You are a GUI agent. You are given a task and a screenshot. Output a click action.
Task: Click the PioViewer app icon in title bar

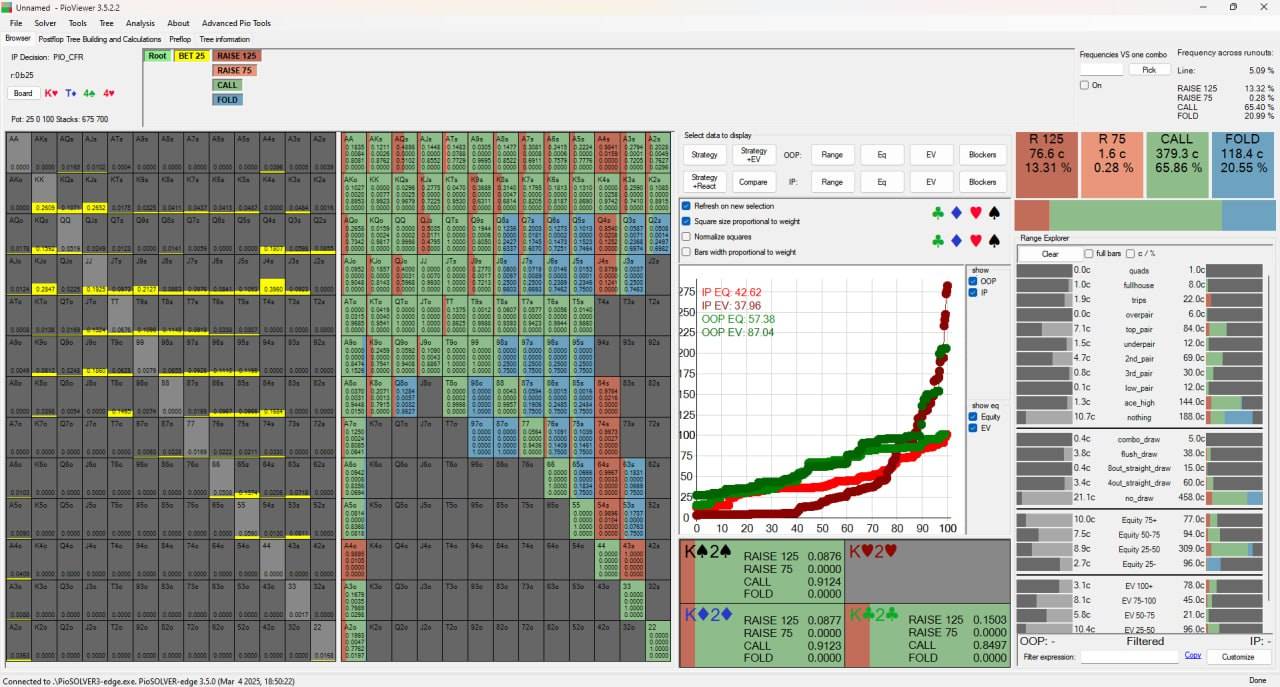pyautogui.click(x=8, y=7)
